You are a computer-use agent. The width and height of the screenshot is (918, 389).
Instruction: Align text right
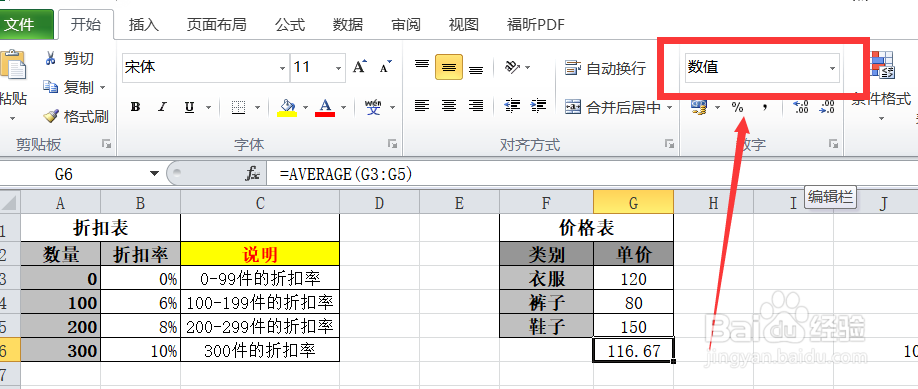click(476, 105)
